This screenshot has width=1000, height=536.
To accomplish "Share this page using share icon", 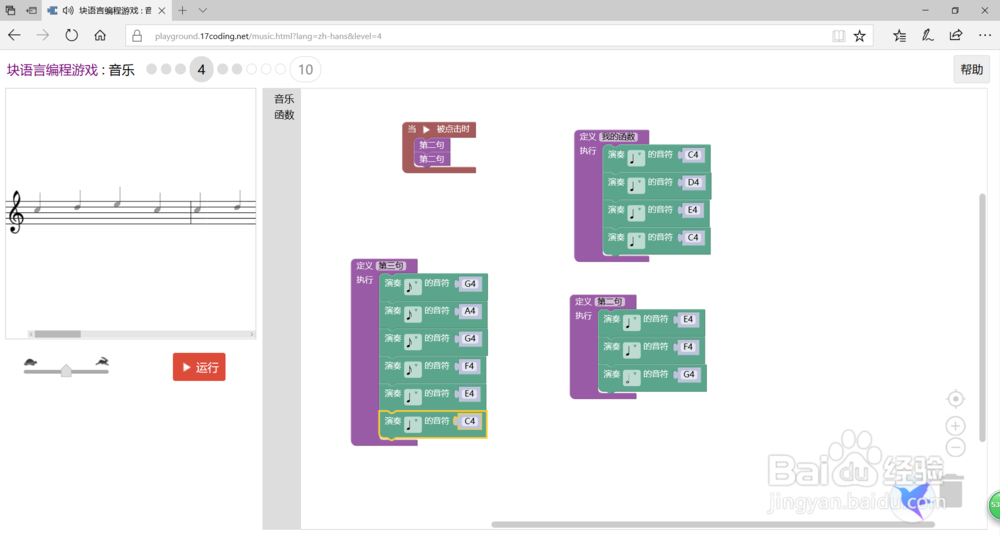I will click(x=955, y=36).
